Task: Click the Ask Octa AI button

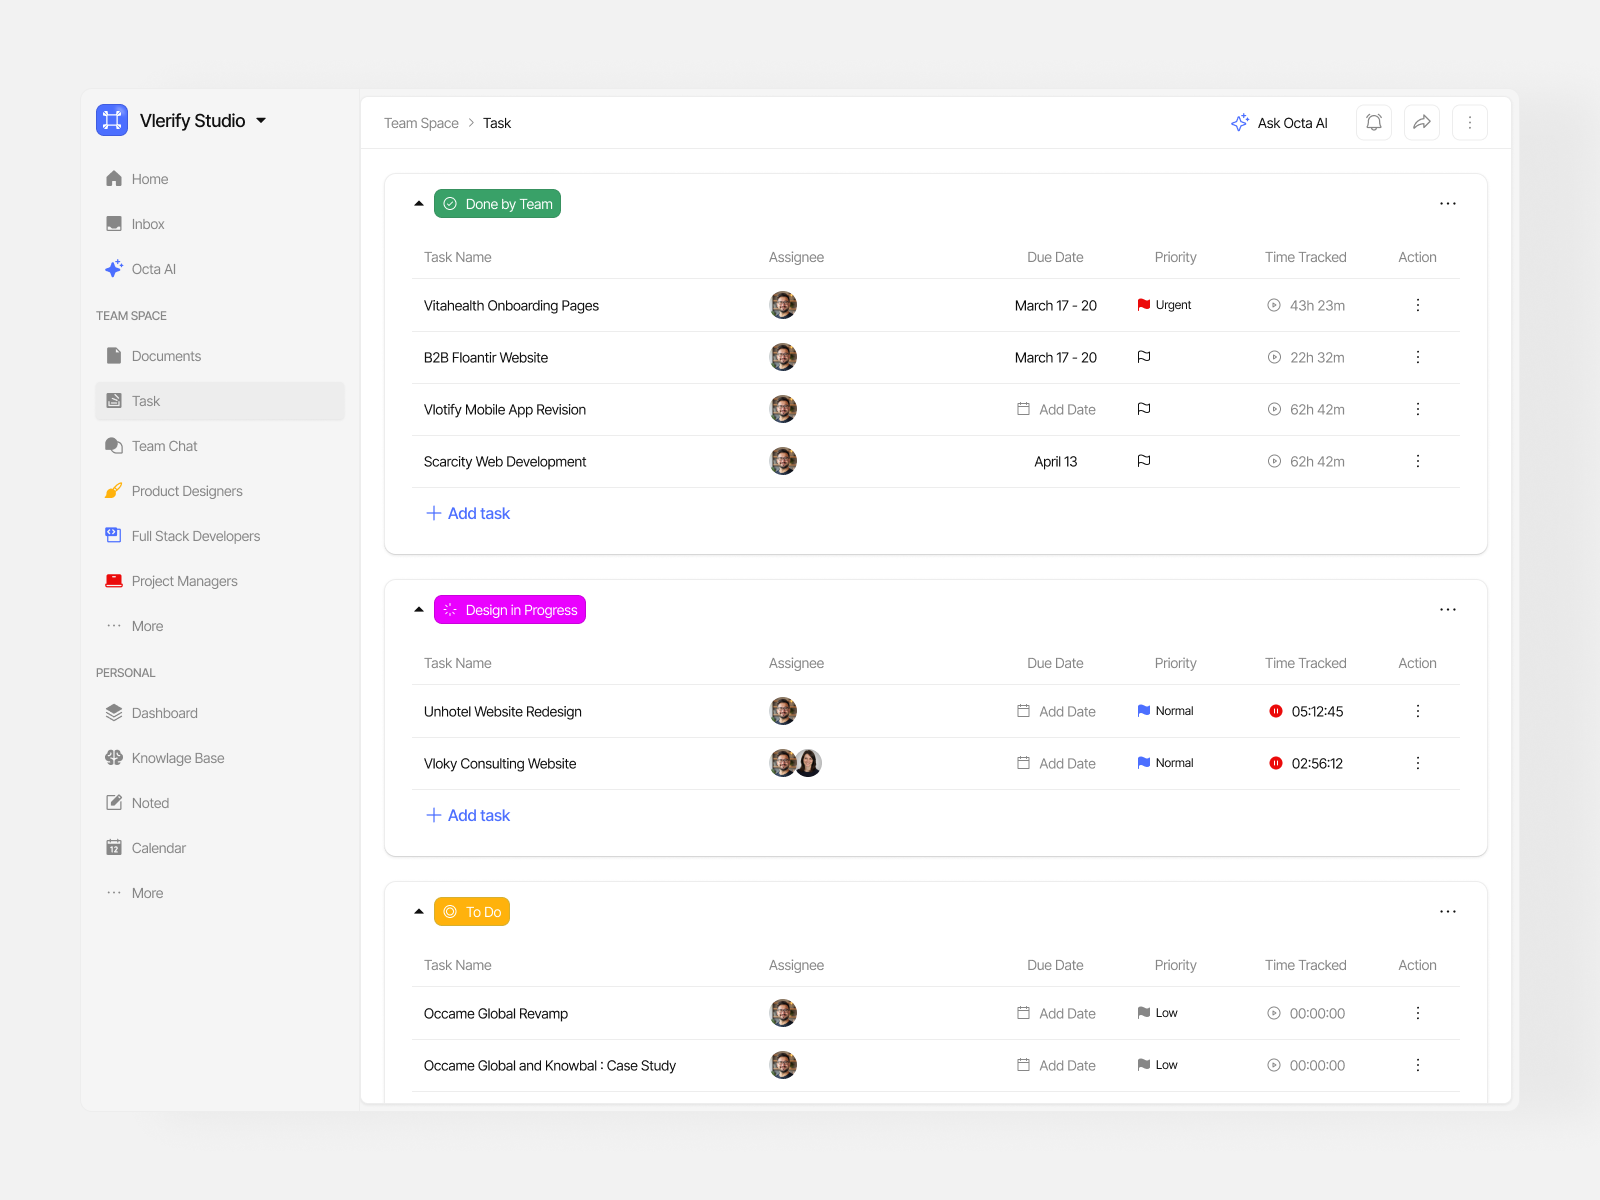Action: click(x=1280, y=122)
